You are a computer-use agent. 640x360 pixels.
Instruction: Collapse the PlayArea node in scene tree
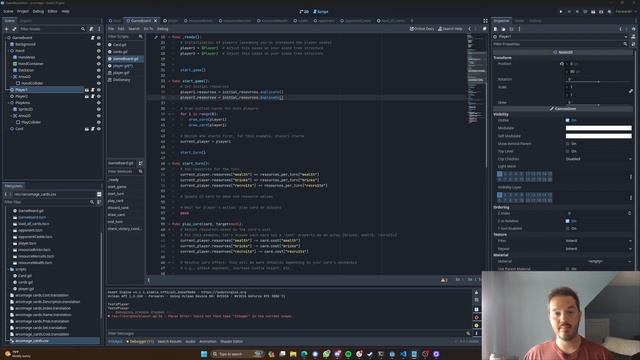(x=8, y=103)
